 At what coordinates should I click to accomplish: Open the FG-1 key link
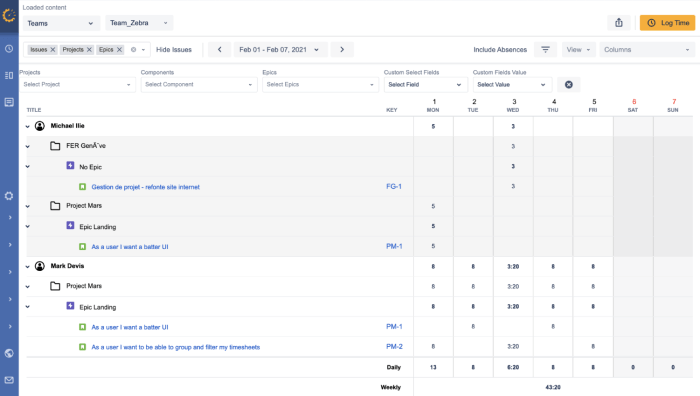[x=394, y=187]
